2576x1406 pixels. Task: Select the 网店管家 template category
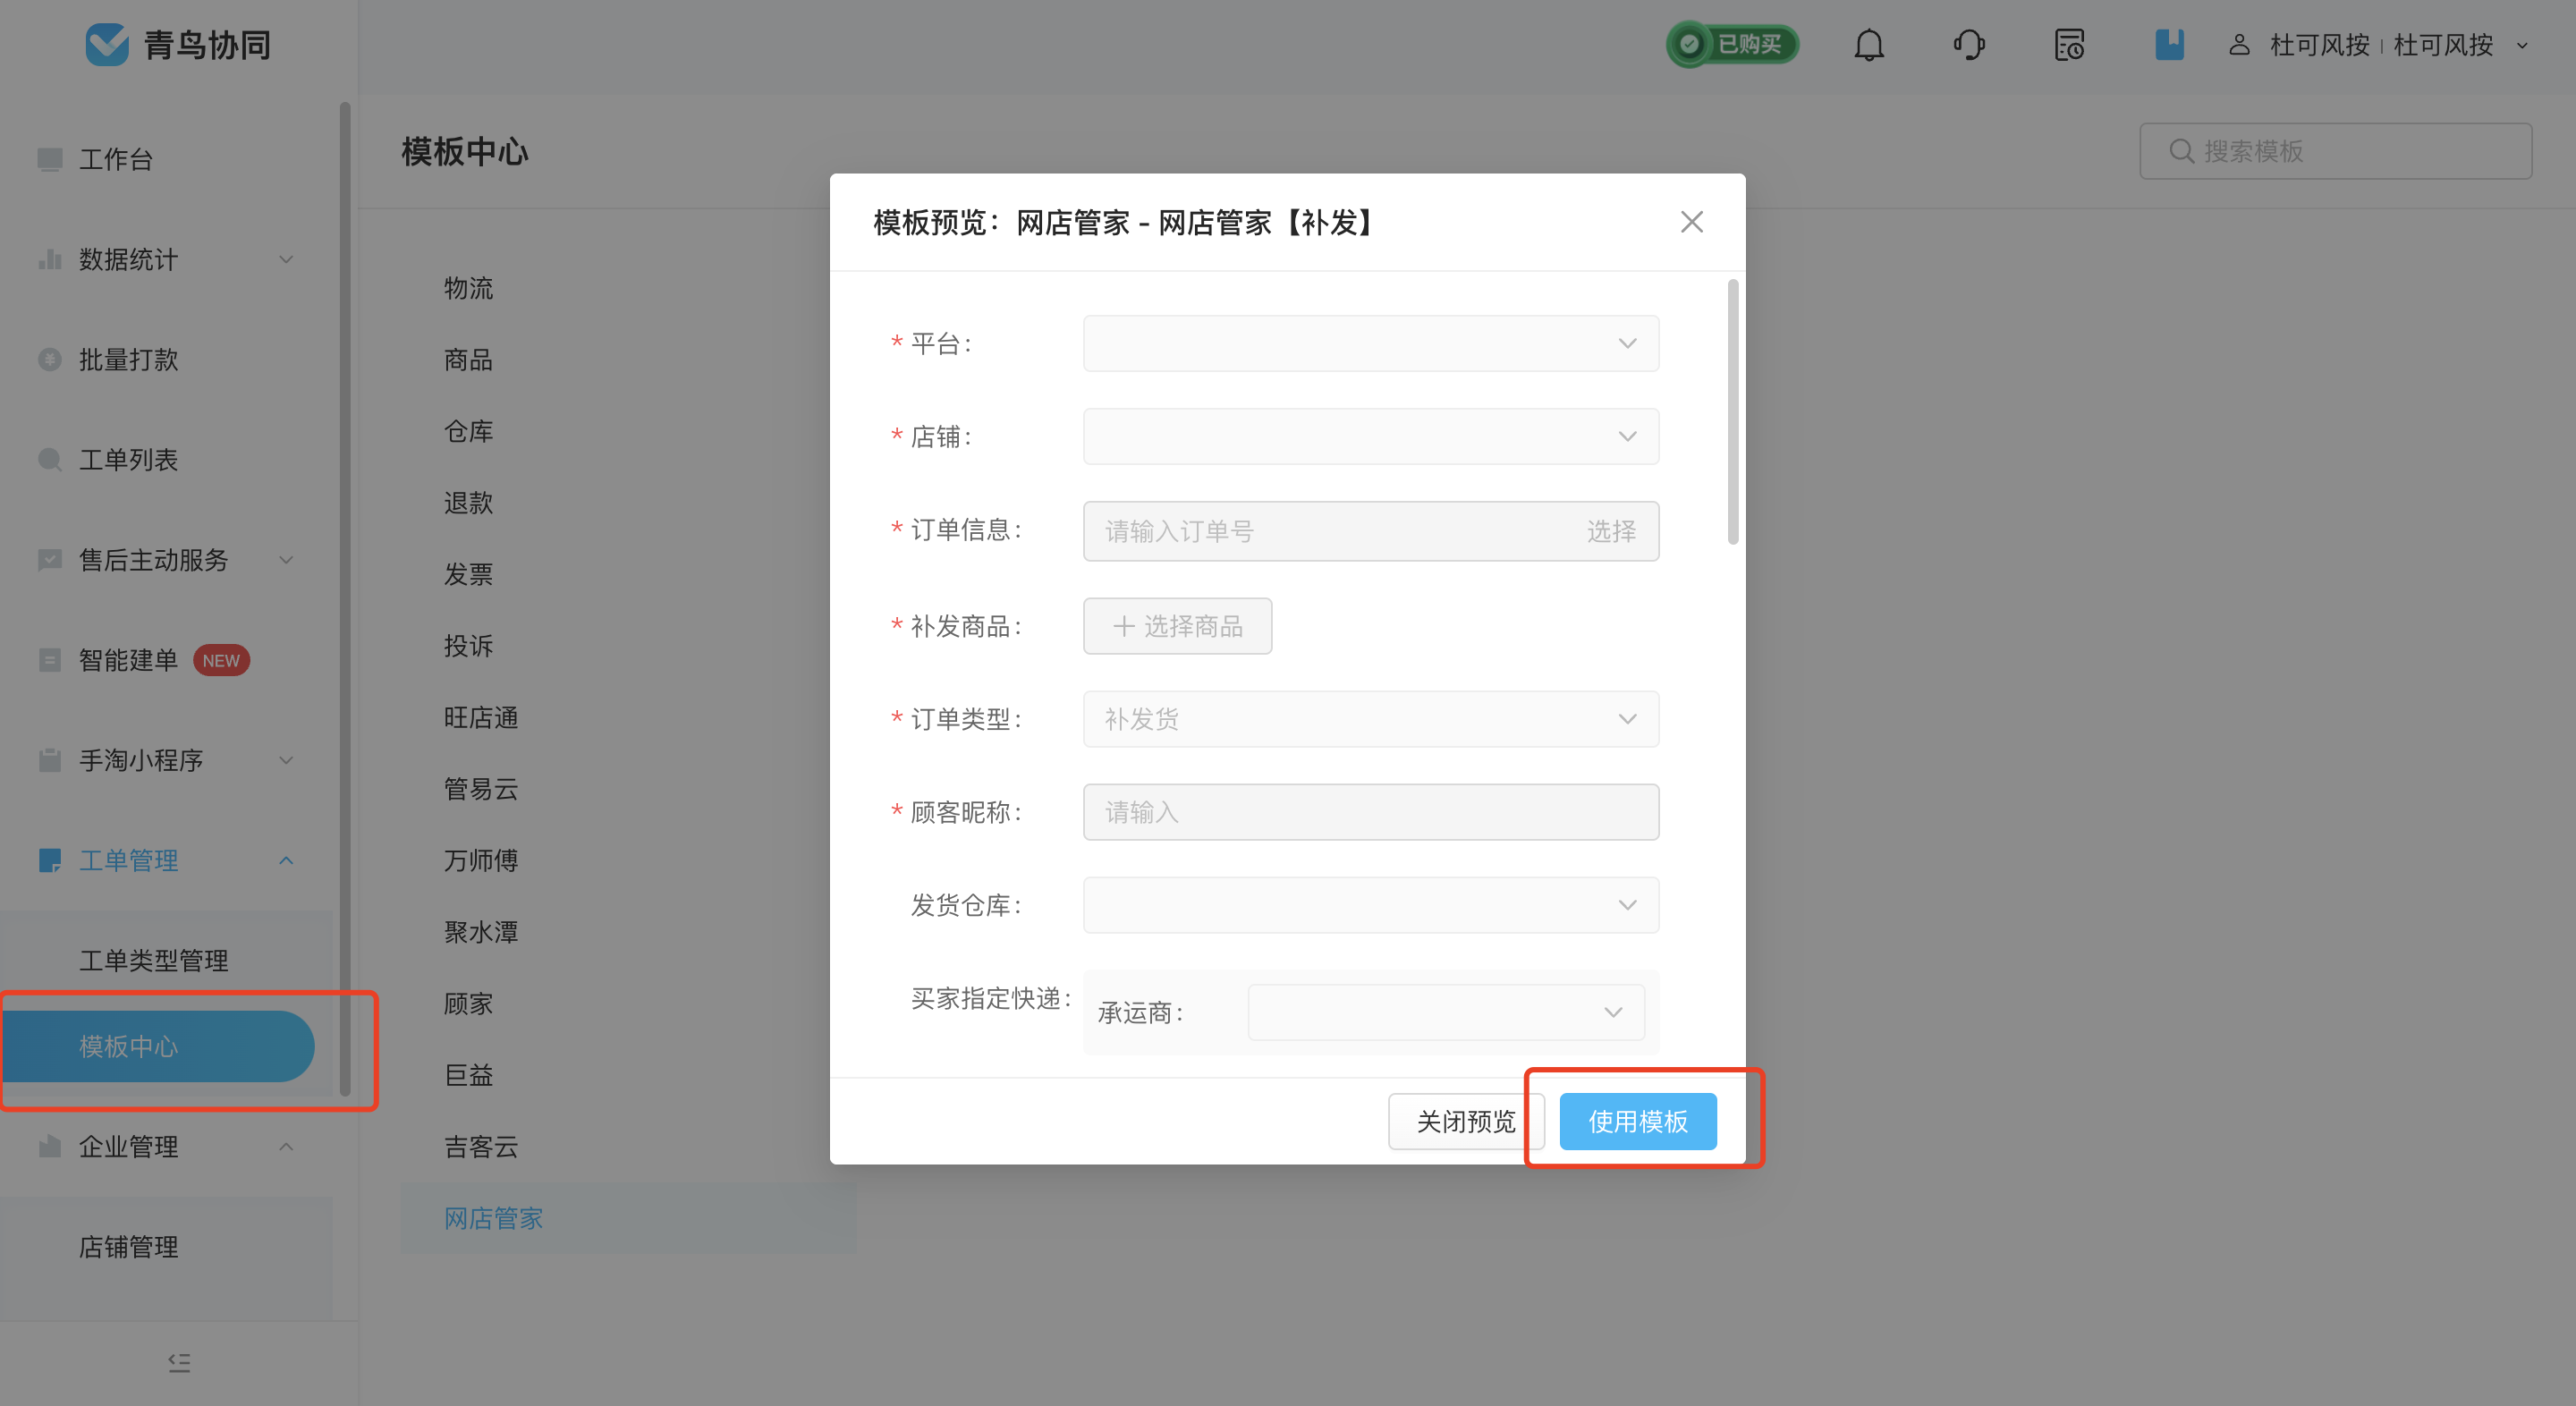point(628,1218)
